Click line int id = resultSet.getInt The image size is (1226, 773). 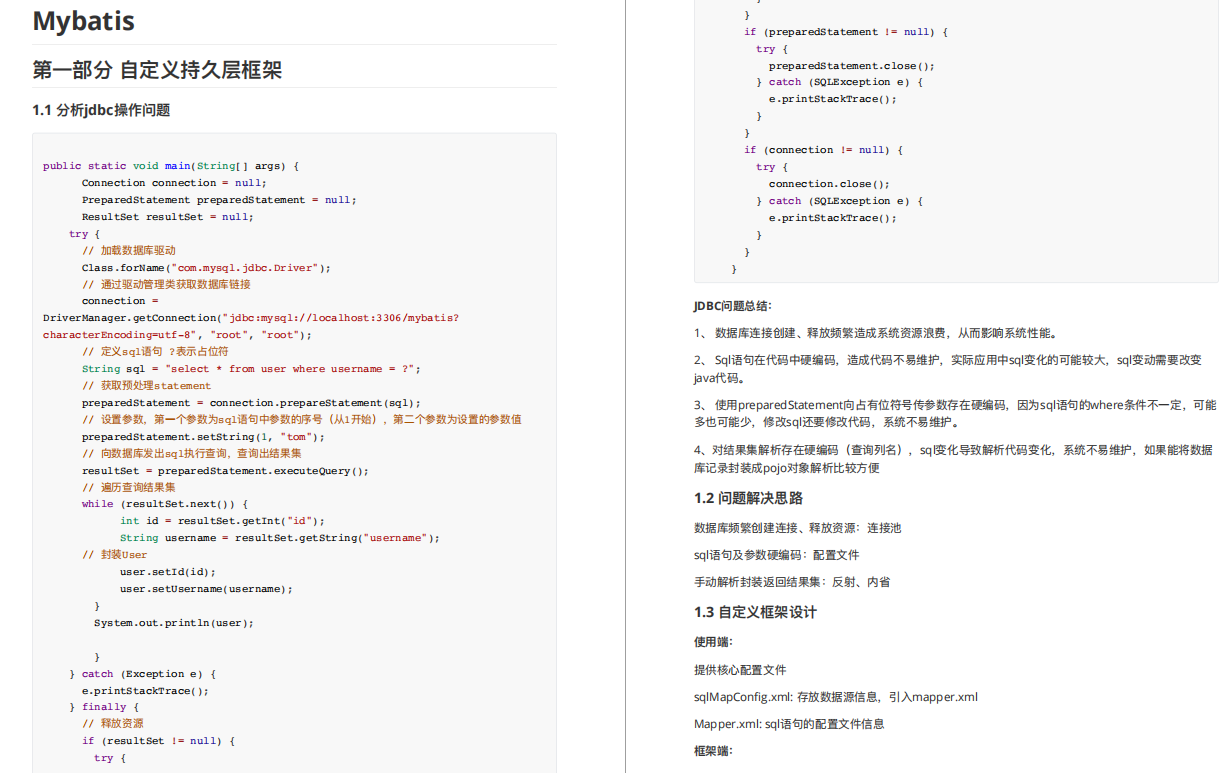222,521
